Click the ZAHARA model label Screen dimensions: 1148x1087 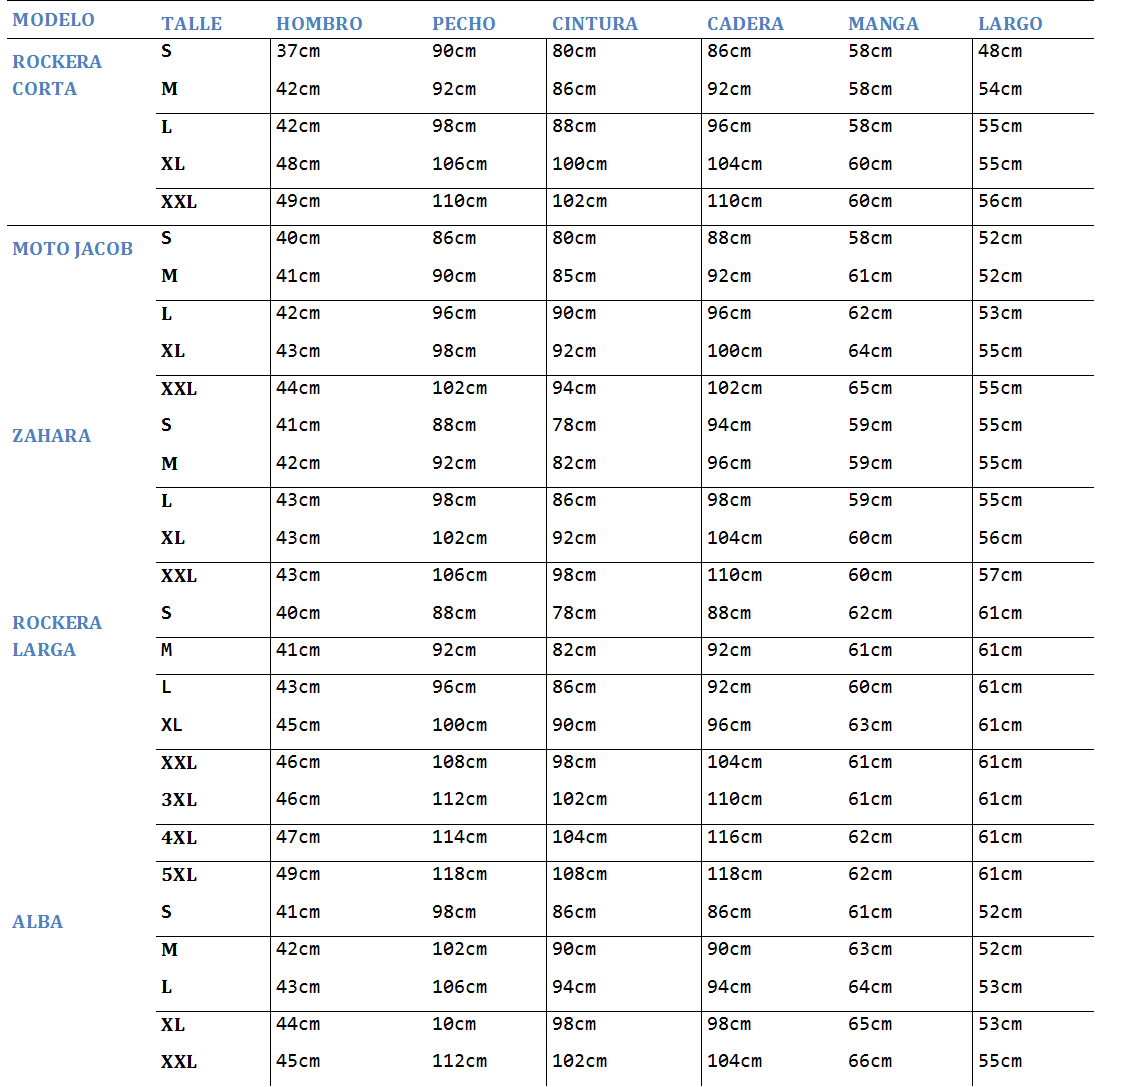click(51, 436)
